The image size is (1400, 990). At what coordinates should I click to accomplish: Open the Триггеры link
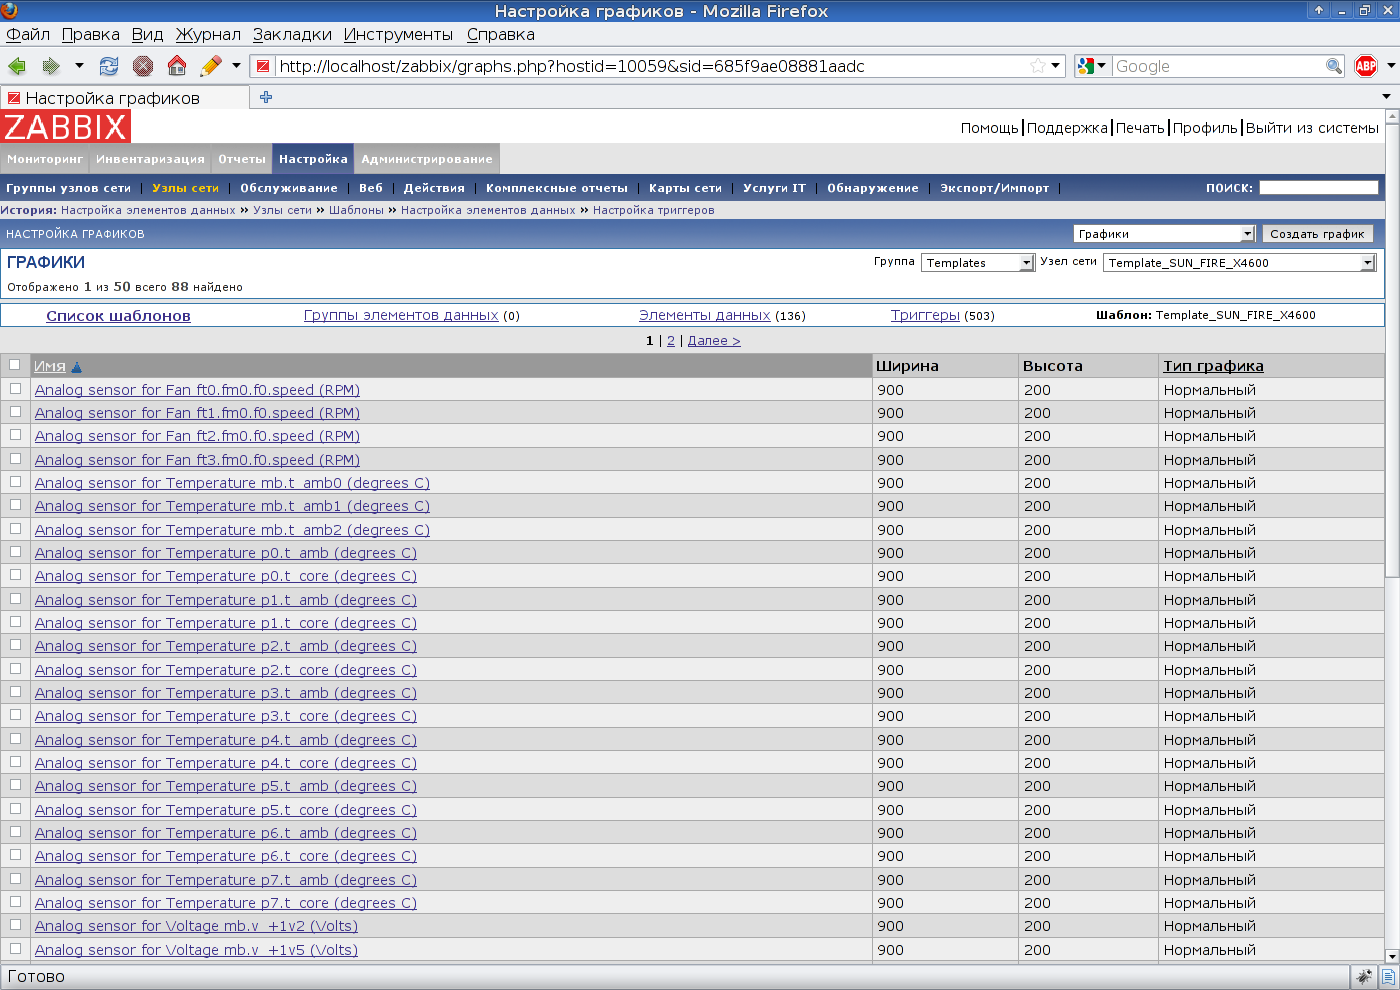[x=925, y=315]
